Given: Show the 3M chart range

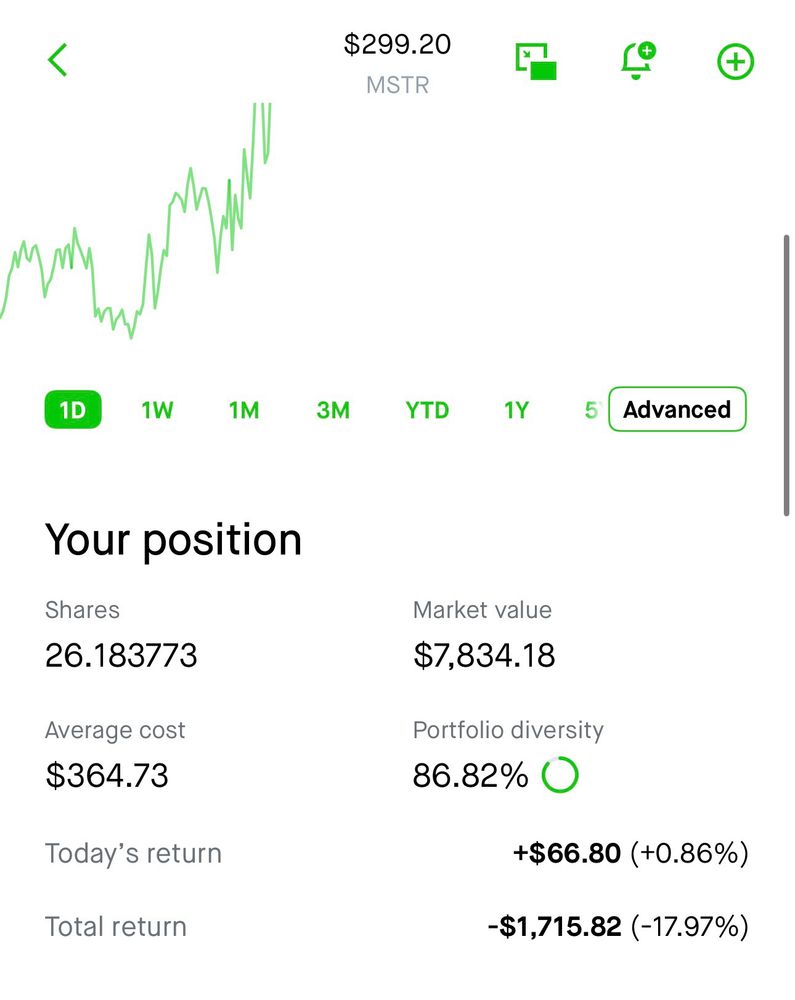Looking at the screenshot, I should (333, 410).
